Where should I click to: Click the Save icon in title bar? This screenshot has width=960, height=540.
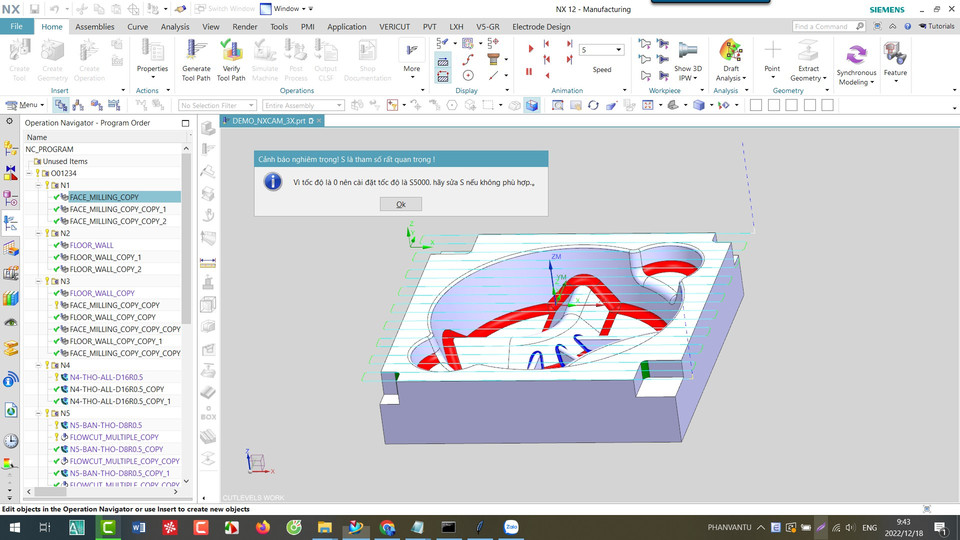point(34,9)
